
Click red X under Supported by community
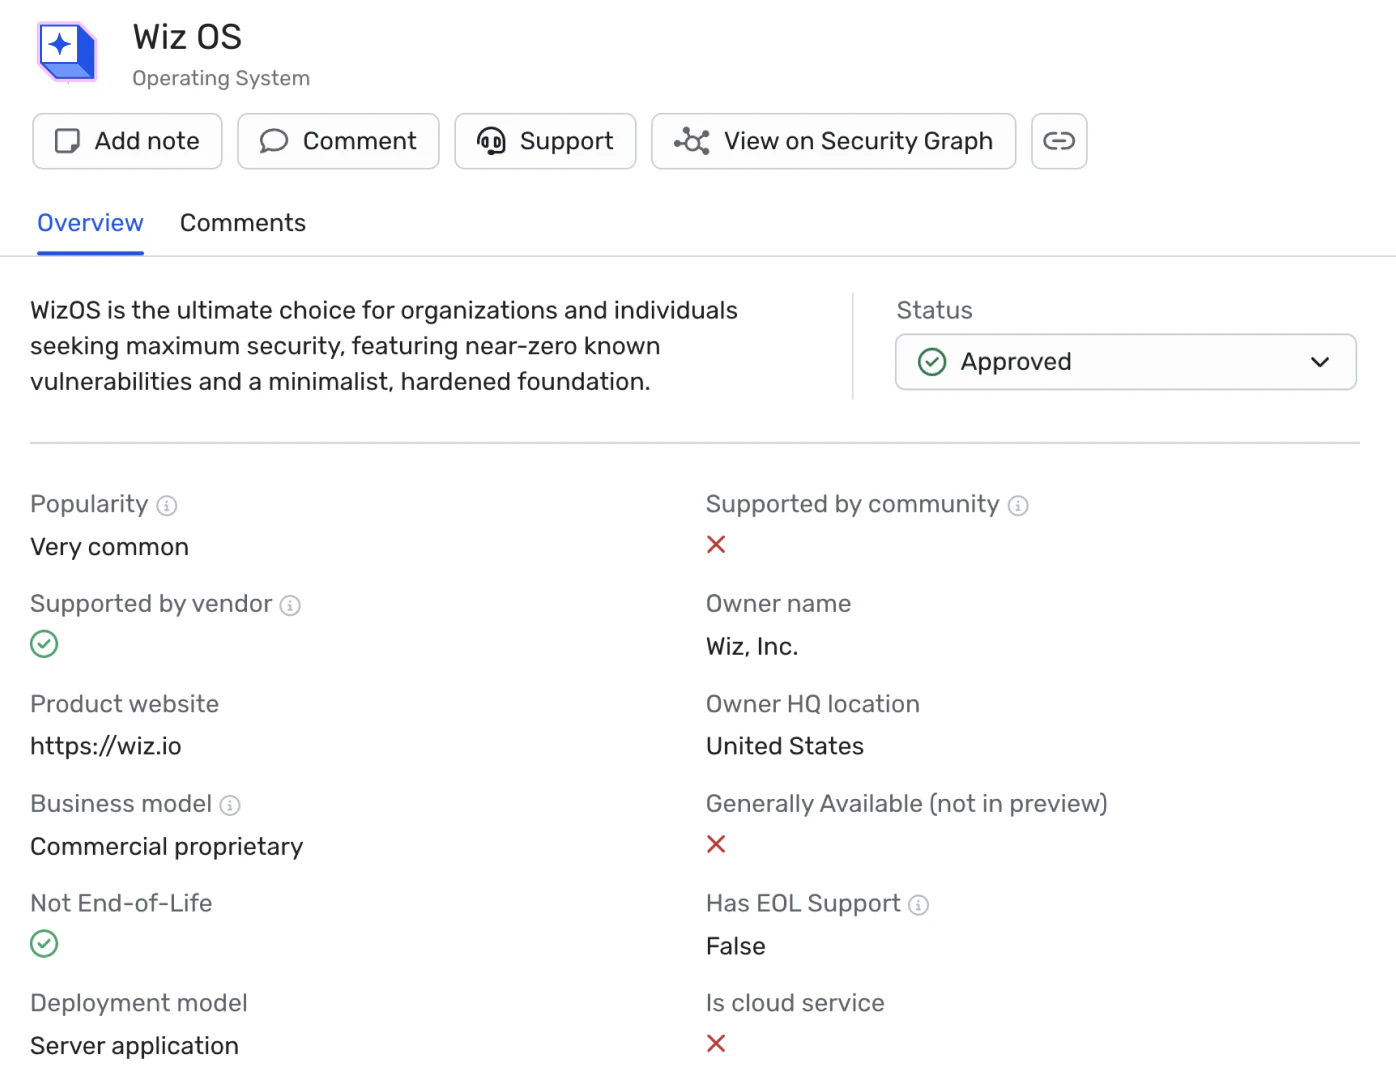click(716, 545)
